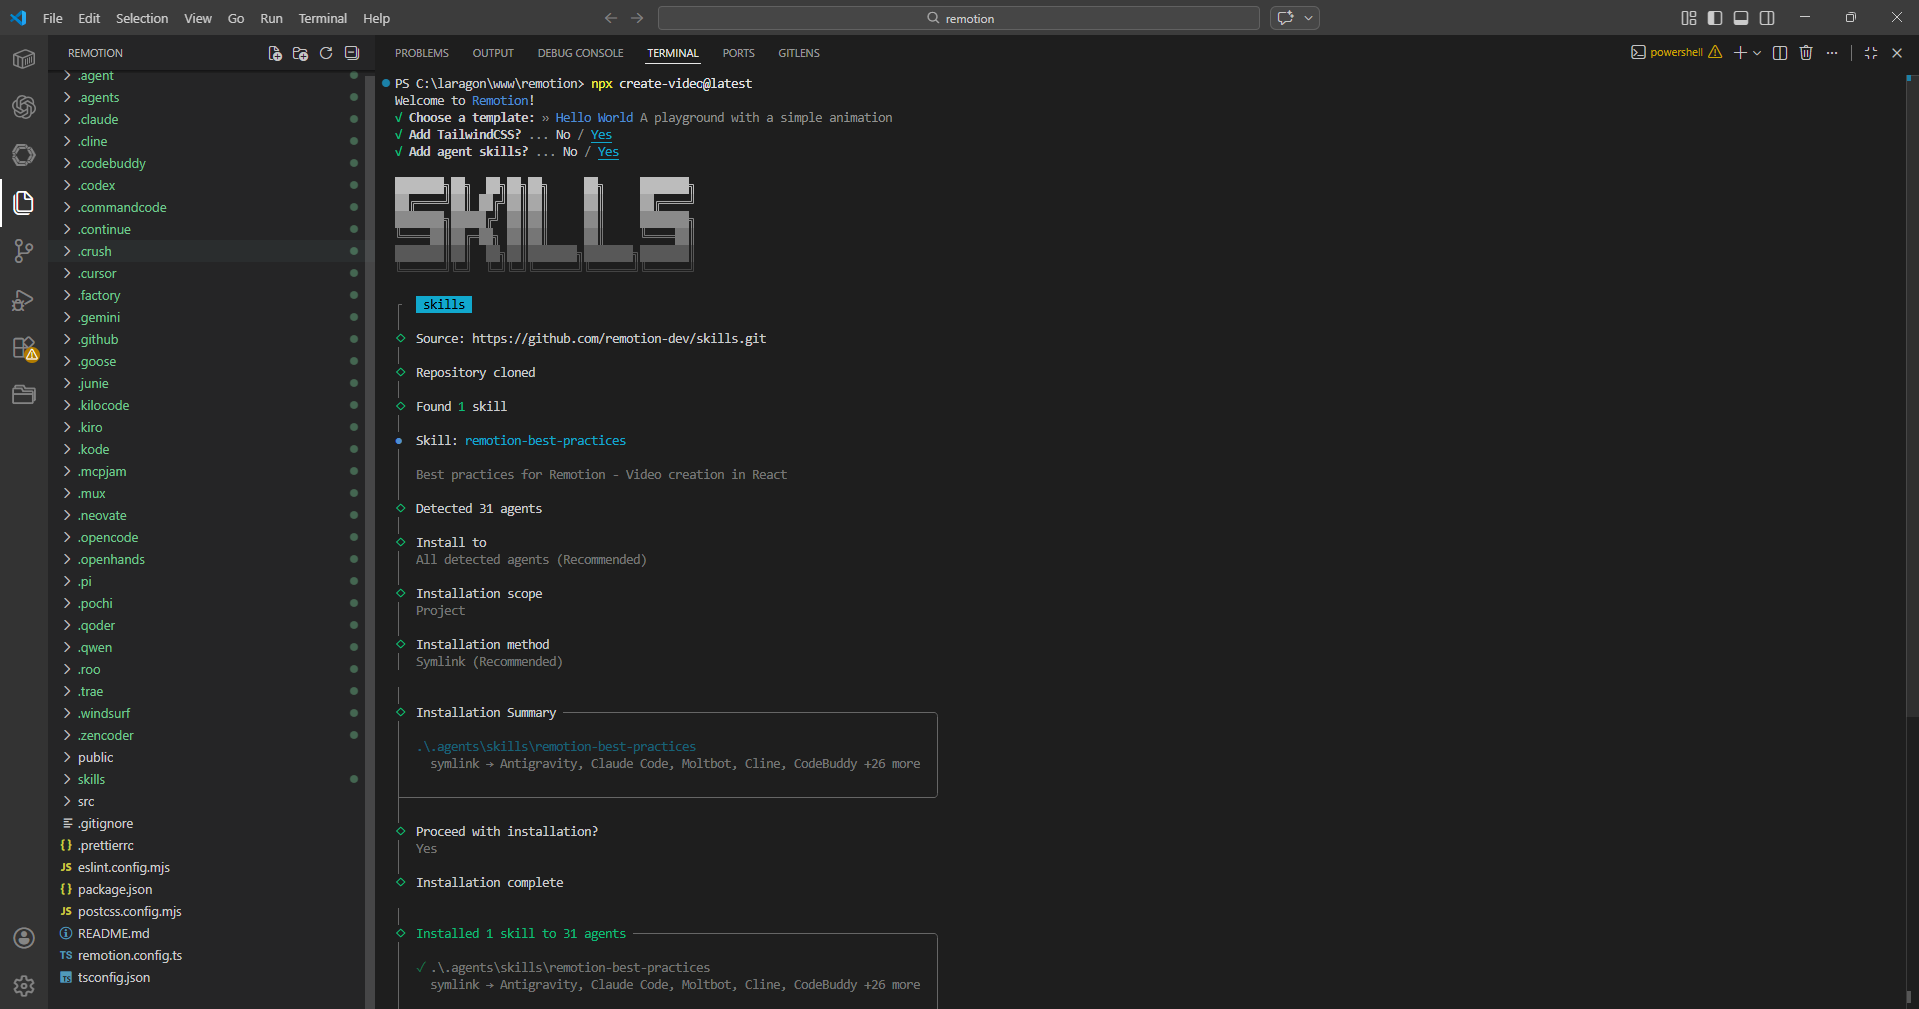The height and width of the screenshot is (1009, 1919).
Task: Click the New Folder icon in Explorer
Action: pos(300,53)
